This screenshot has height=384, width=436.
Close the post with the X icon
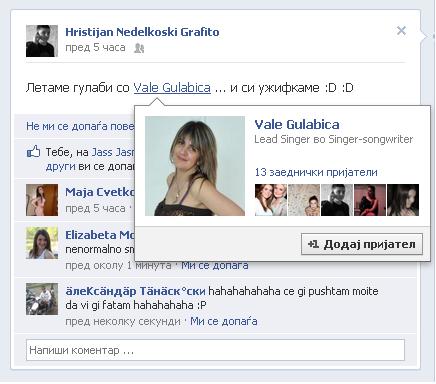click(401, 31)
